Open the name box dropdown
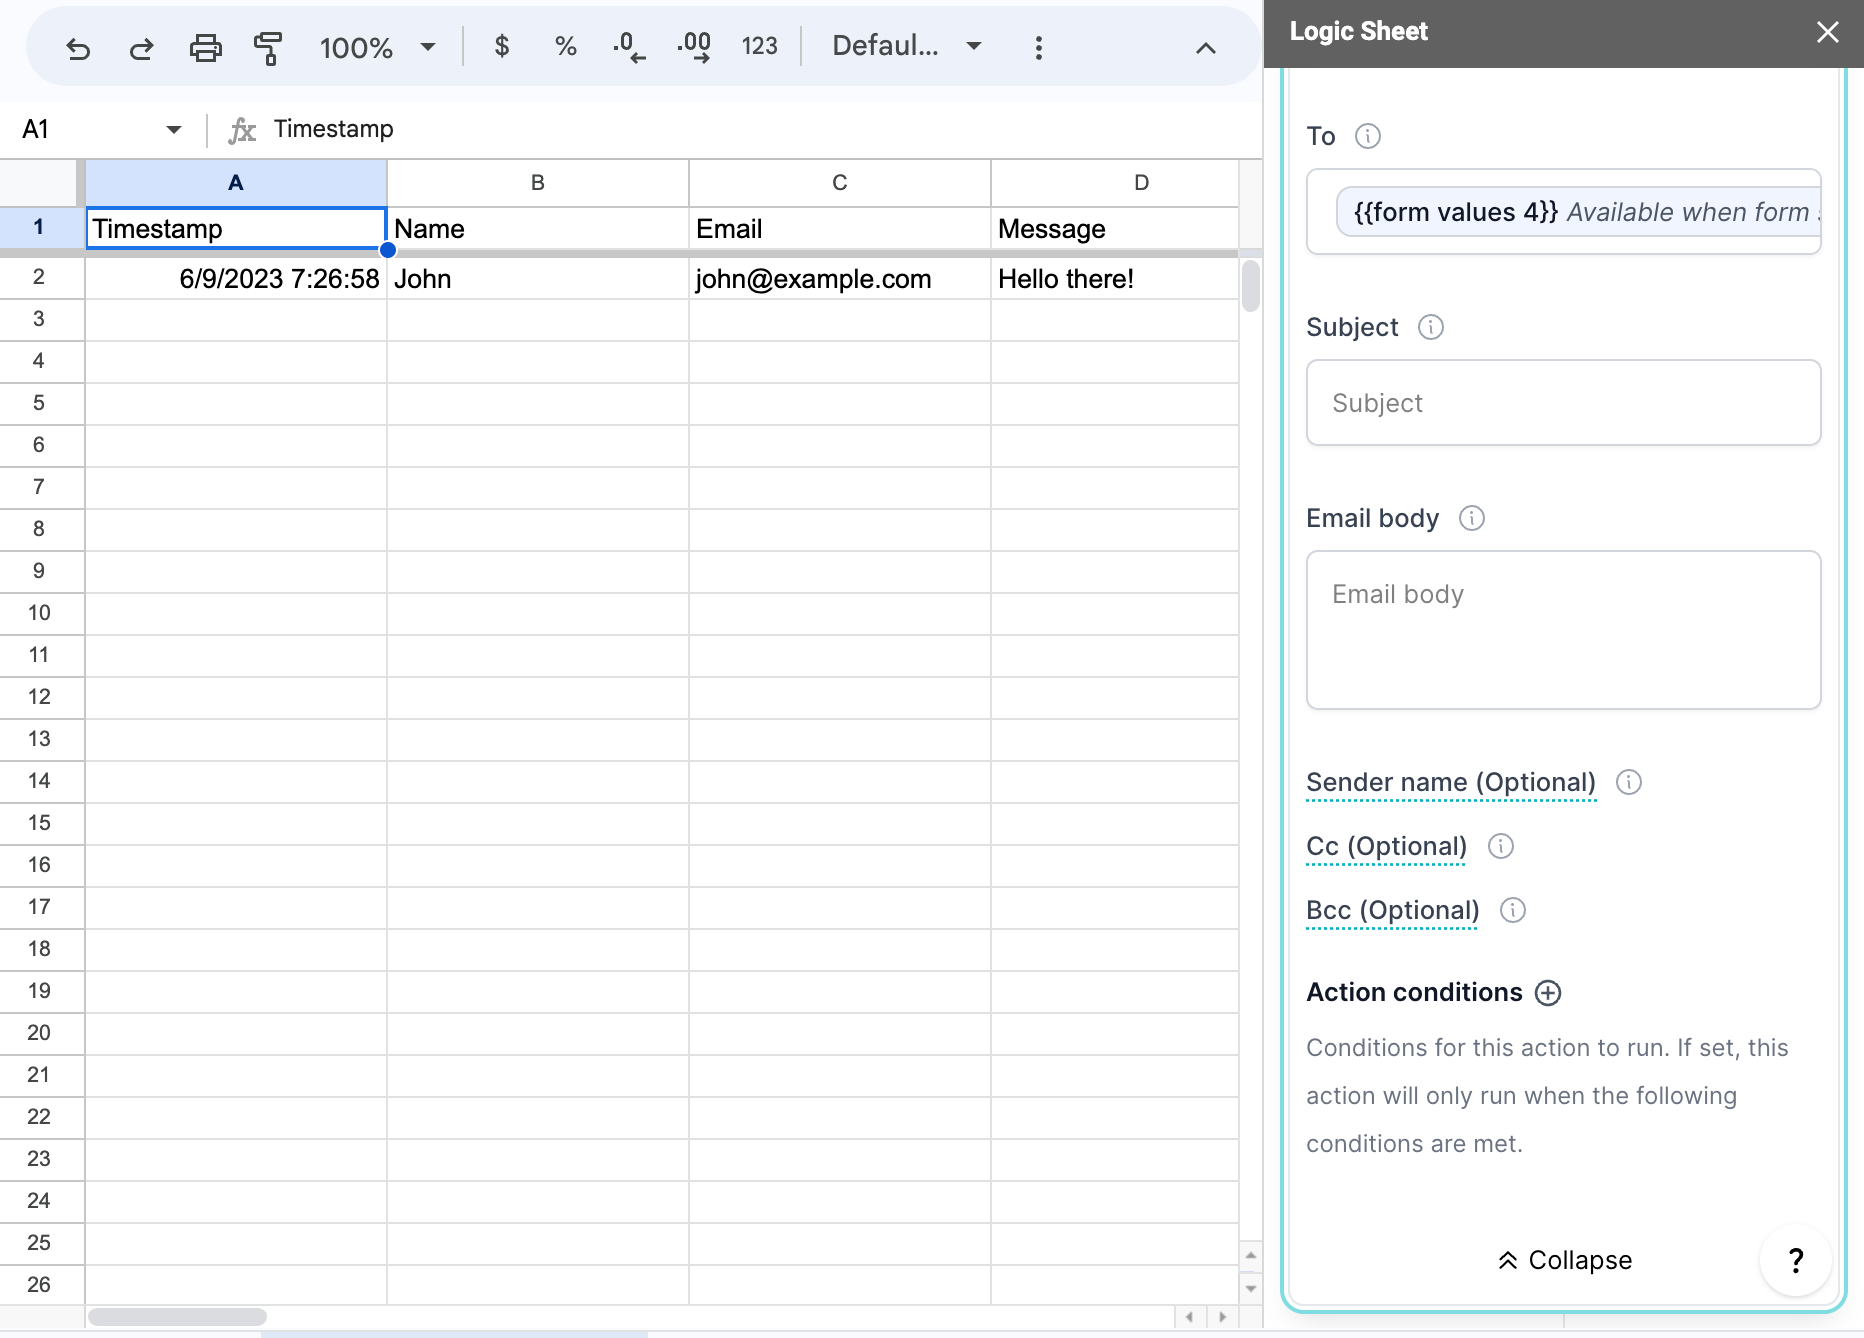The height and width of the screenshot is (1338, 1864). 172,129
